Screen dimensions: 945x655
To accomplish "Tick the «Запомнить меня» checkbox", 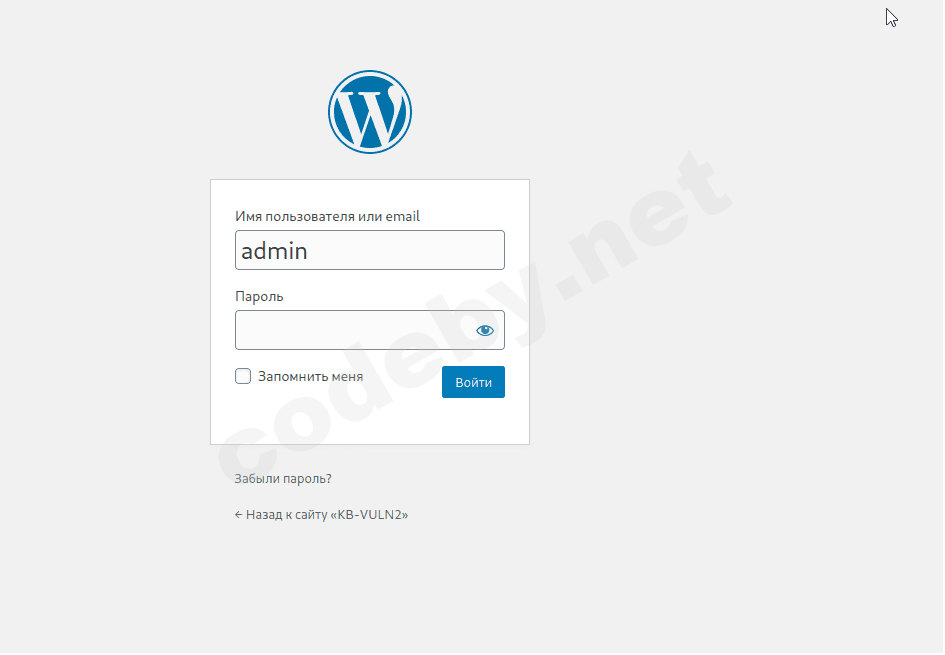I will pos(243,376).
